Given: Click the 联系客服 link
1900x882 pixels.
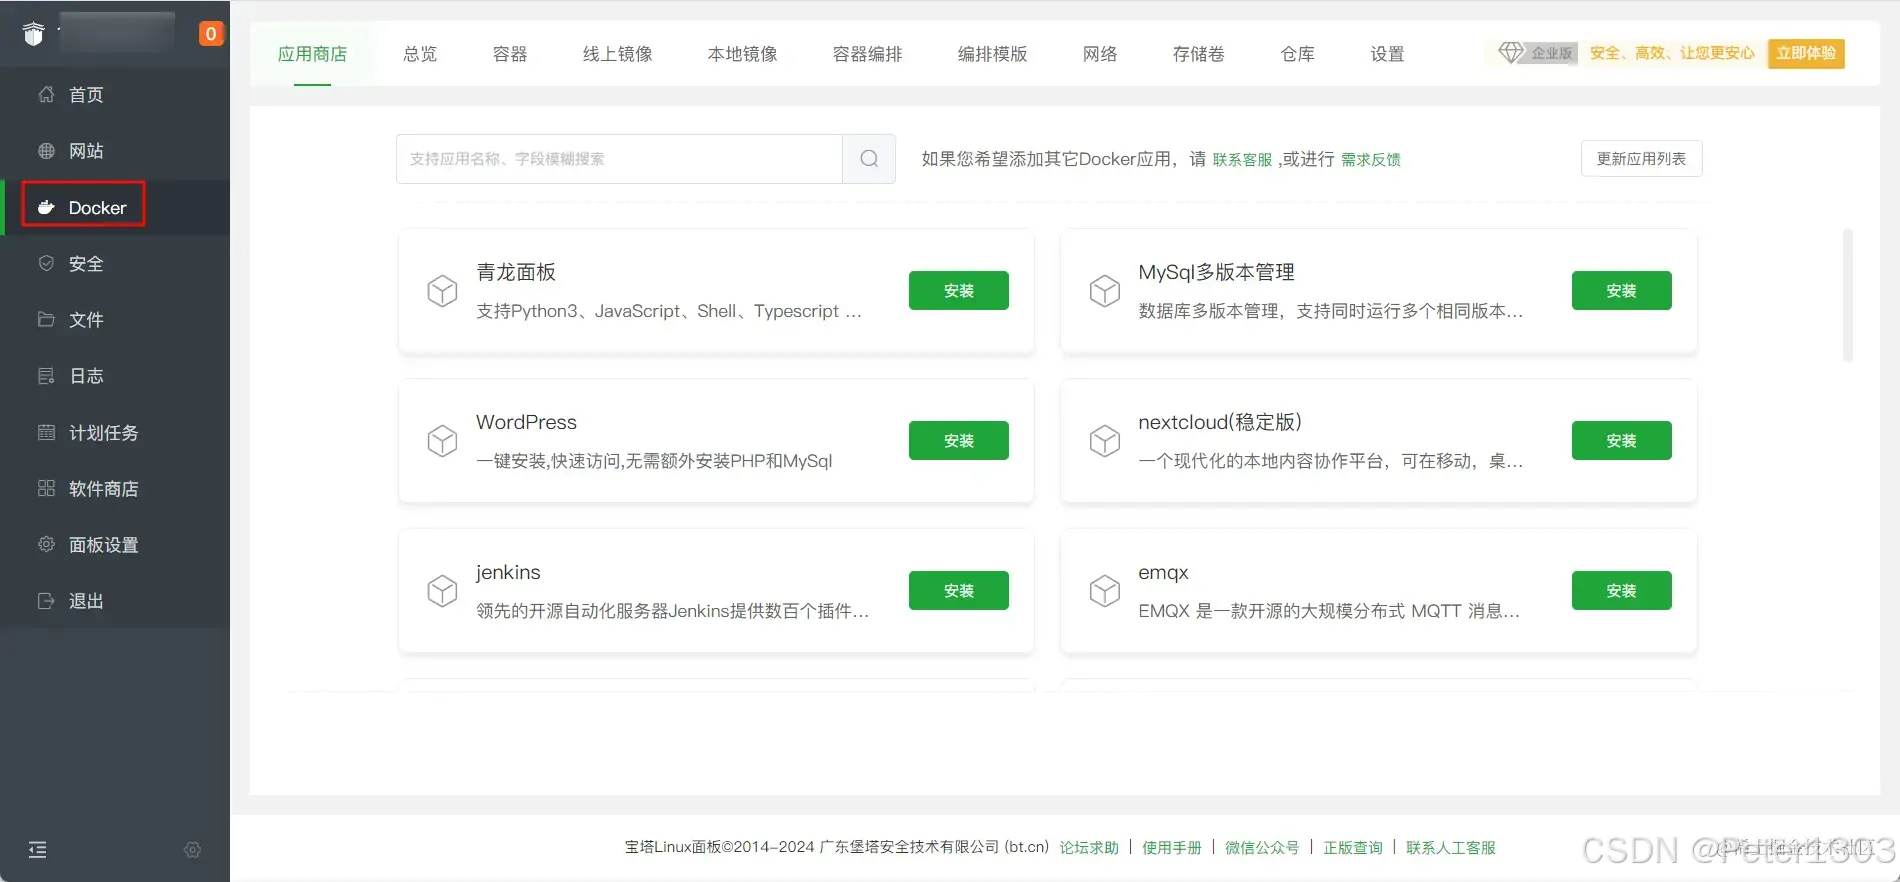Looking at the screenshot, I should pos(1242,160).
